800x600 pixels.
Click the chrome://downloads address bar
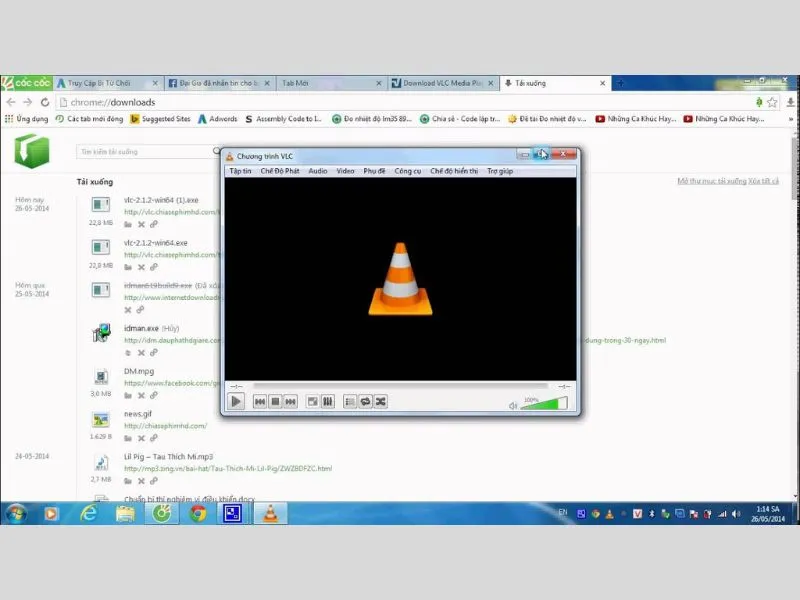click(x=403, y=102)
